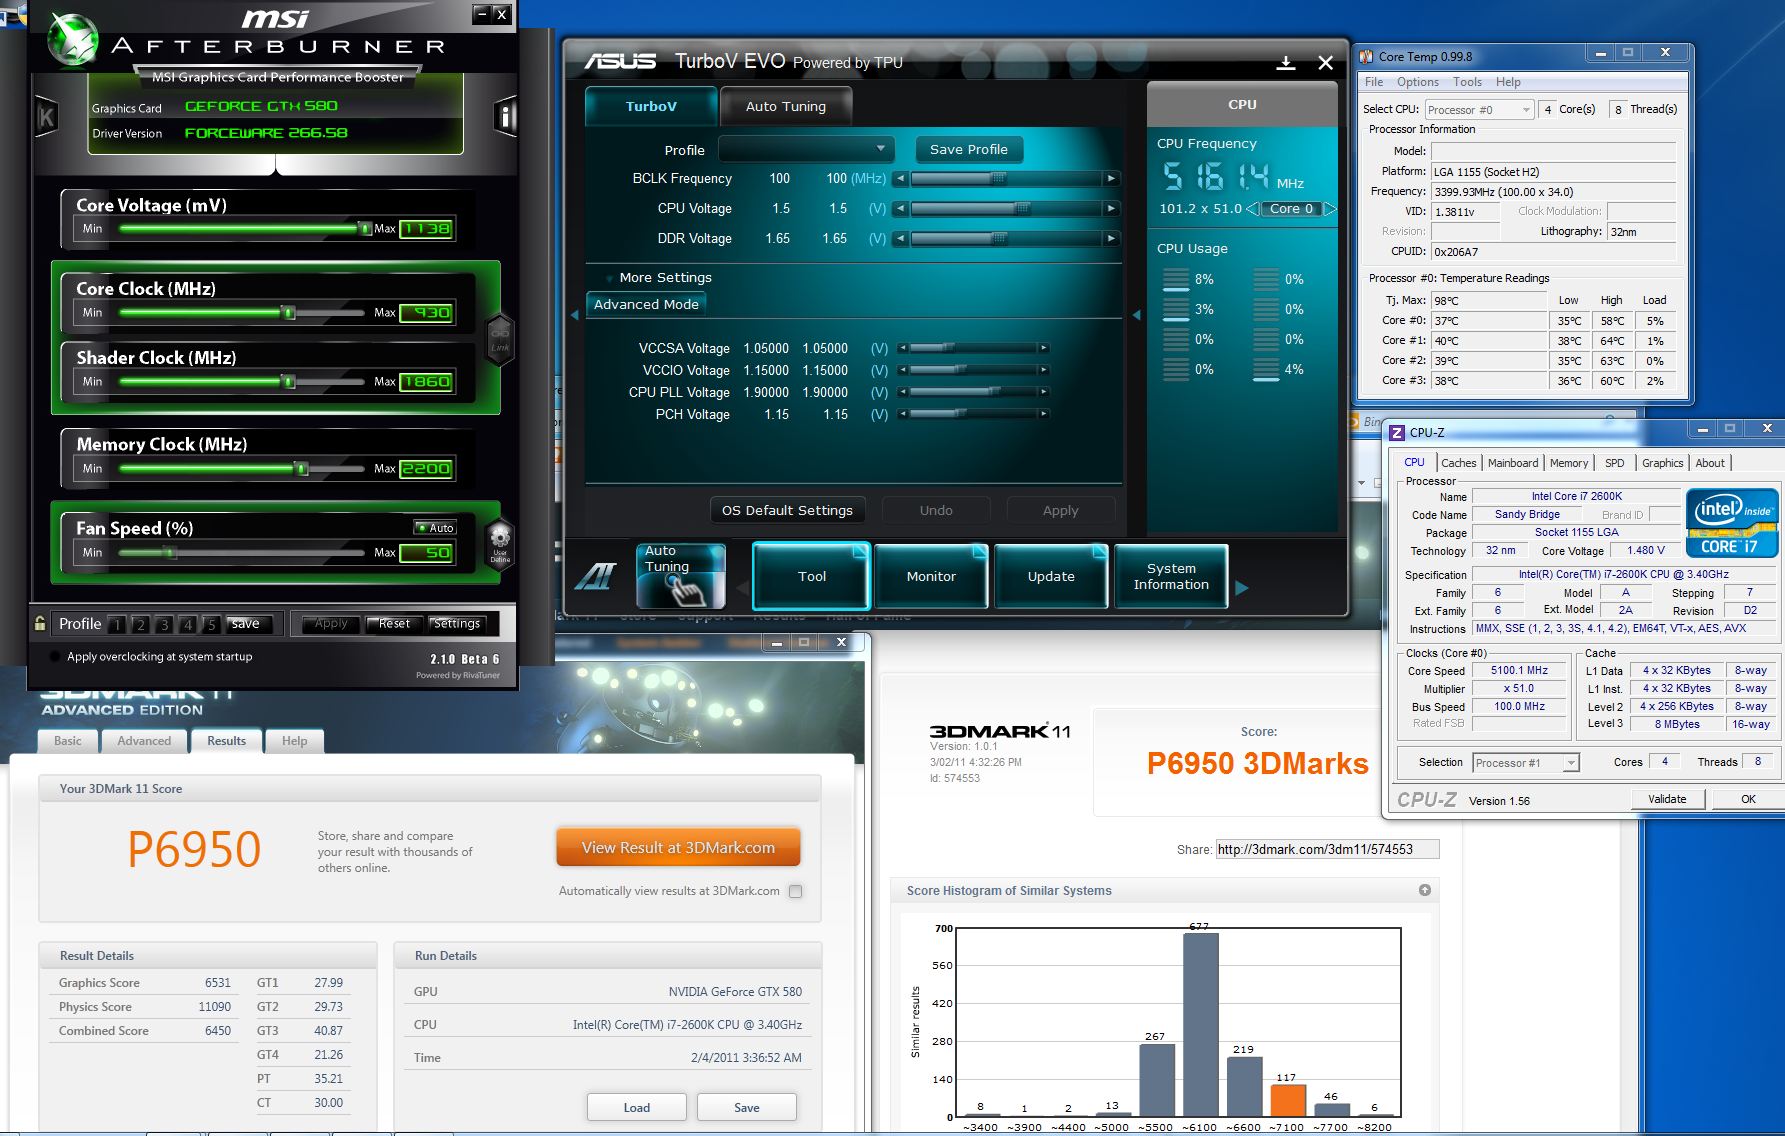Select Afterburner profile slot 1
This screenshot has height=1136, width=1785.
coord(117,624)
